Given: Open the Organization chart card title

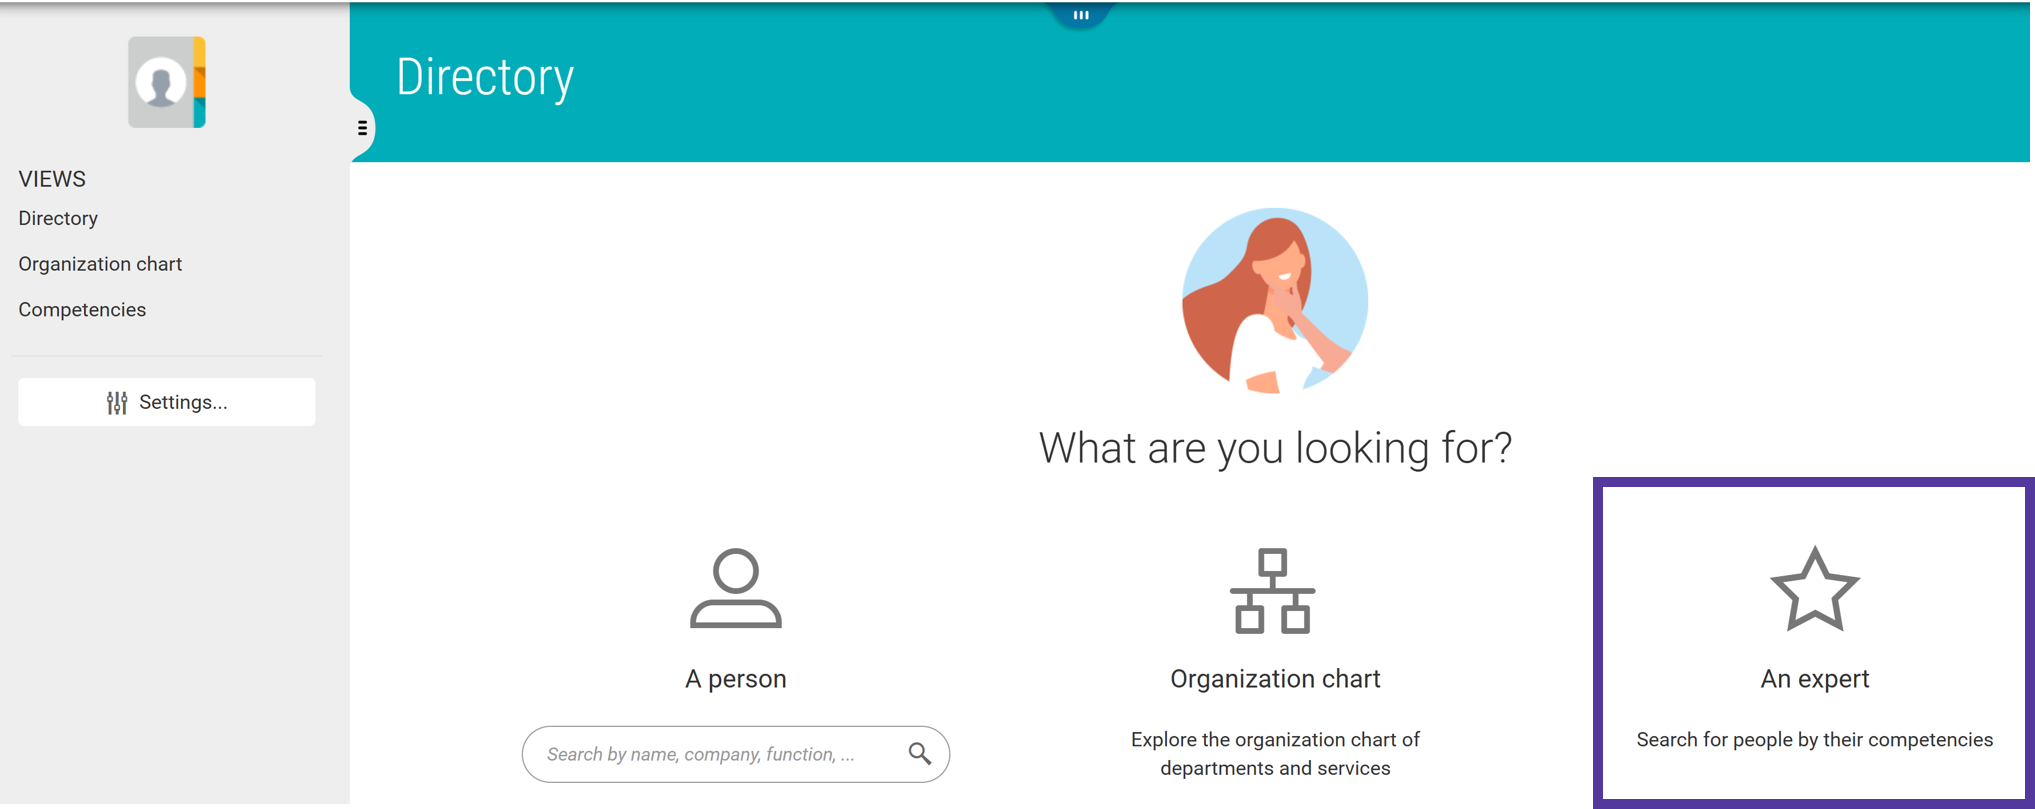Looking at the screenshot, I should tap(1275, 679).
